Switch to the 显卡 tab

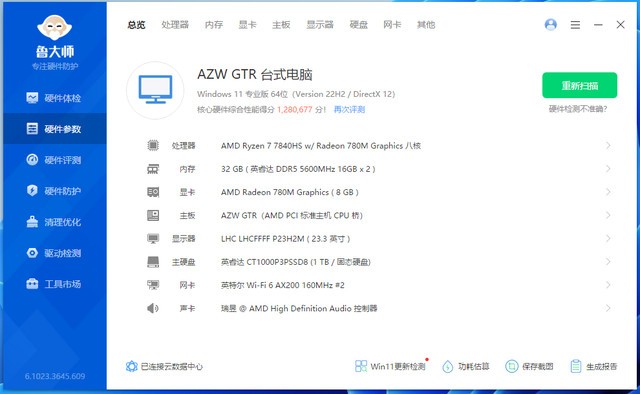[247, 25]
